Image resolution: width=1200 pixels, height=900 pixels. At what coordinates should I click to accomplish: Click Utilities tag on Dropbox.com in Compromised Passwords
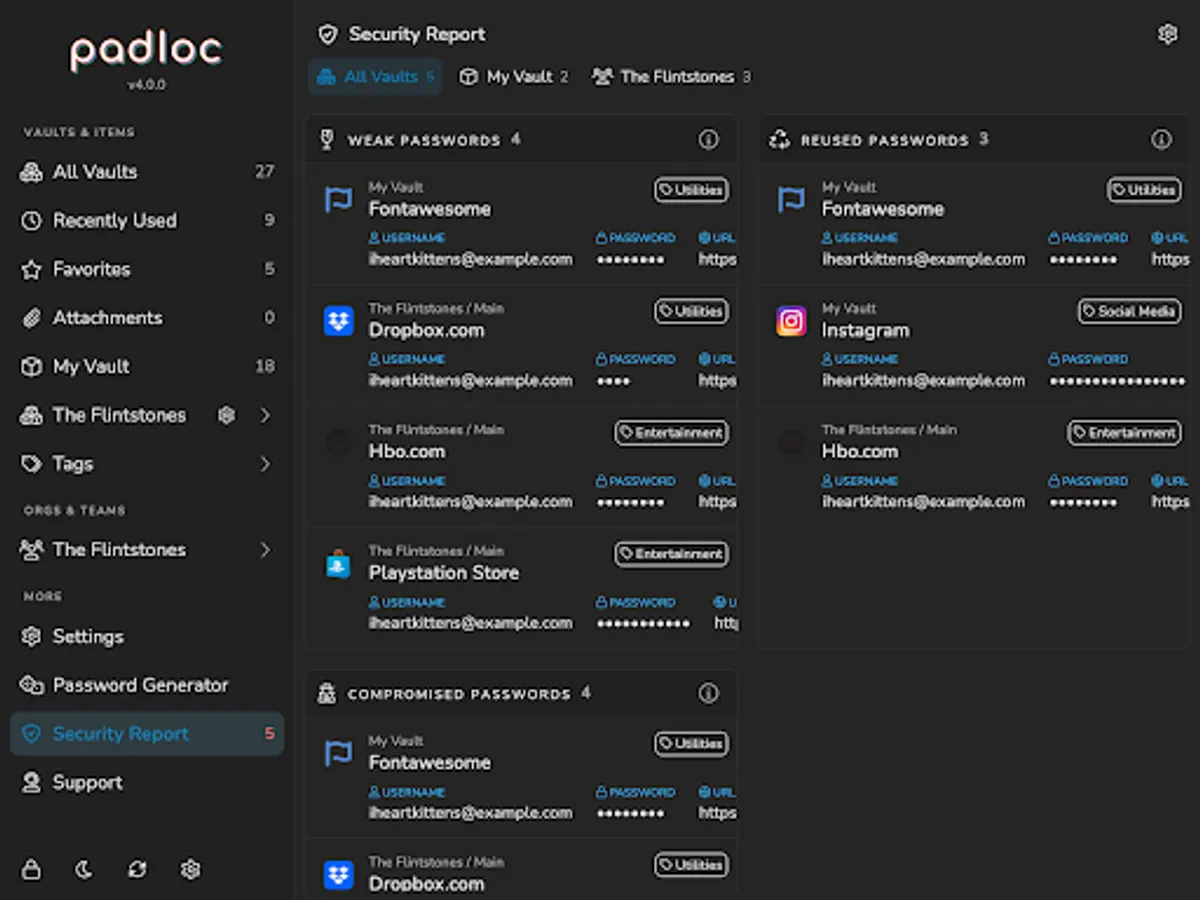(691, 865)
